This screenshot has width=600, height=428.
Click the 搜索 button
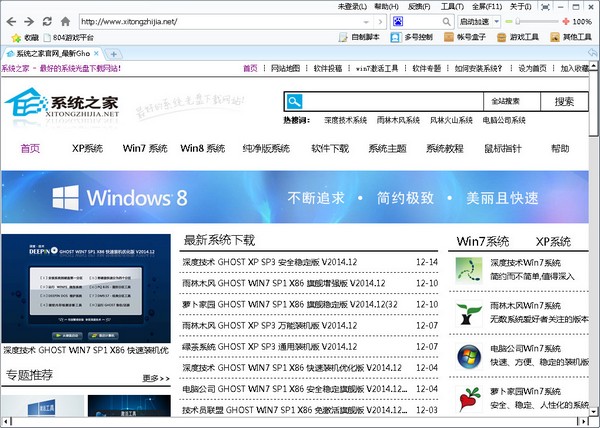pos(564,101)
